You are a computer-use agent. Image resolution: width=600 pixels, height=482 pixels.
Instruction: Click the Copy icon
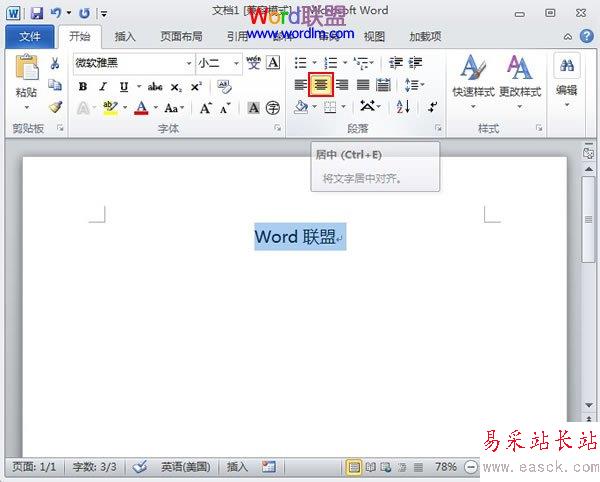pos(55,85)
